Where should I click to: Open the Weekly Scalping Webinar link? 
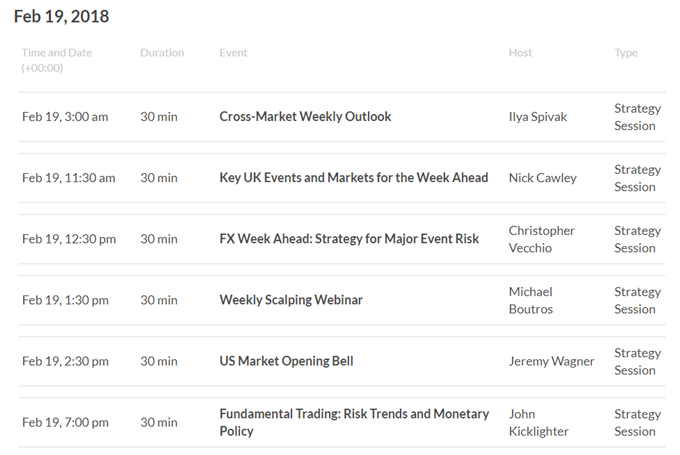[291, 300]
